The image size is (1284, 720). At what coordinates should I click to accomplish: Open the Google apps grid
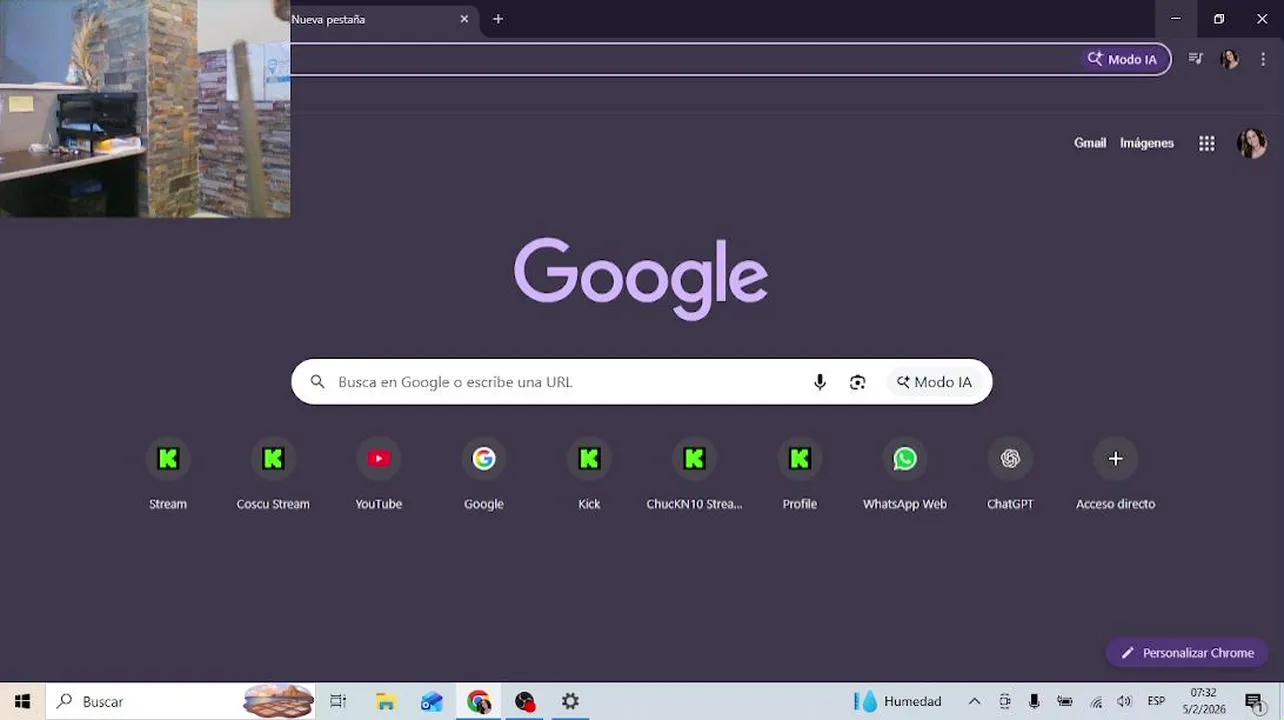tap(1207, 143)
